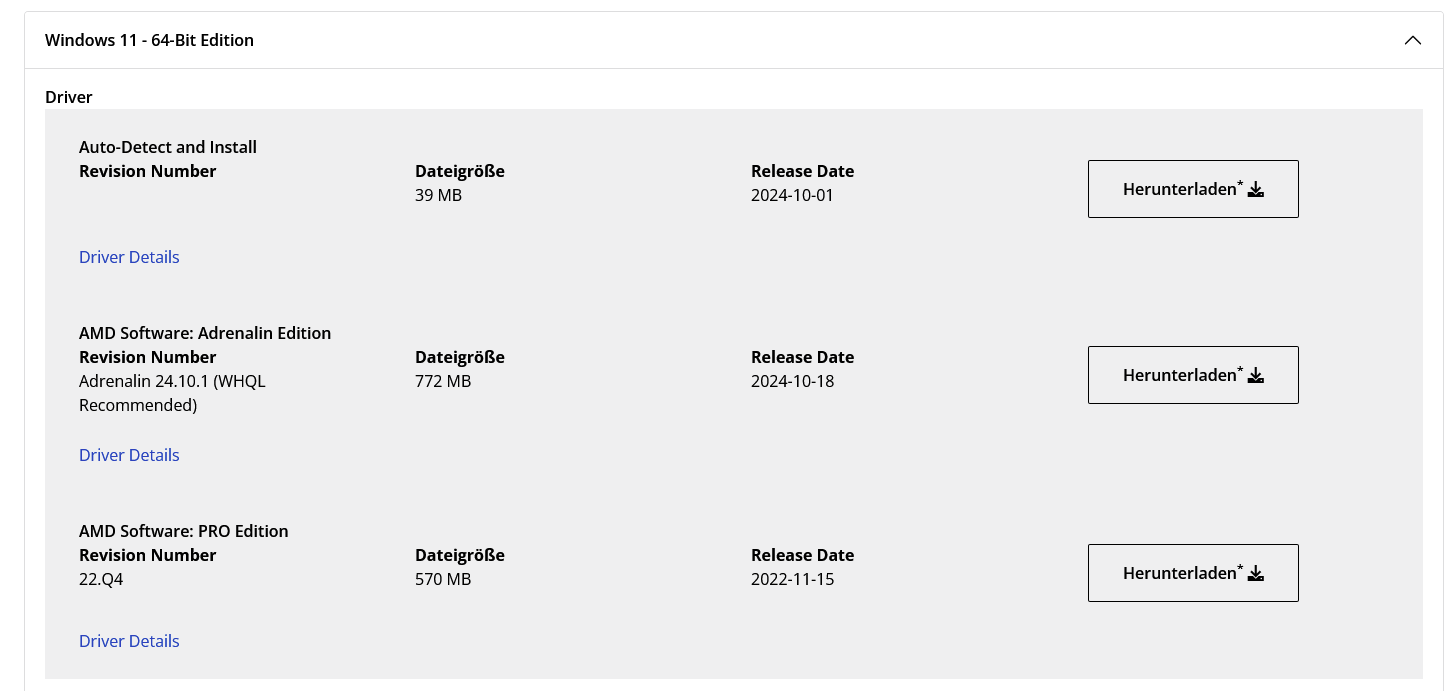Select the AMD Software: Adrenalin Edition title
Screen dimensions: 1450x691
(x=205, y=333)
